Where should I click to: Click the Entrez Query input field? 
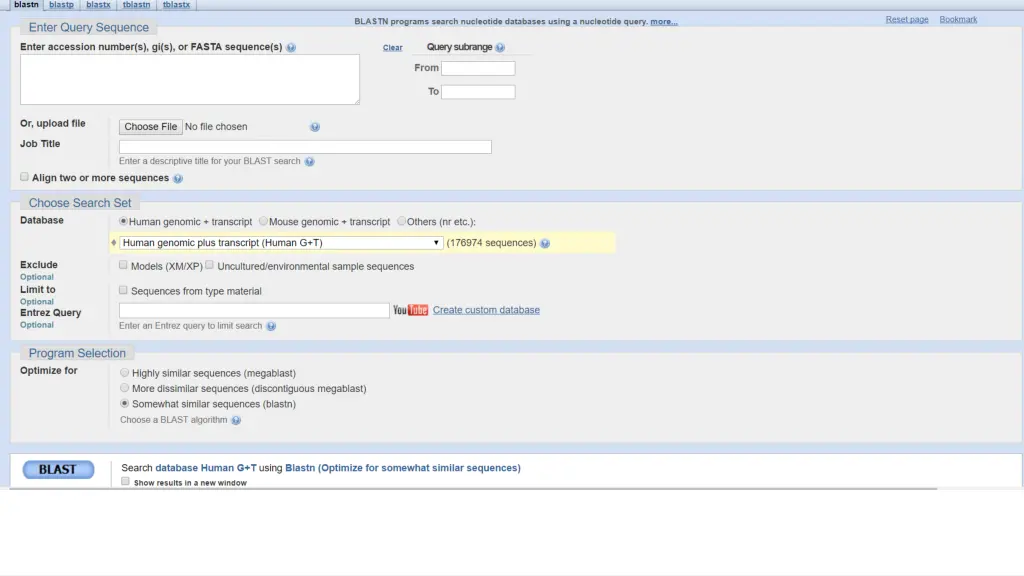tap(254, 311)
